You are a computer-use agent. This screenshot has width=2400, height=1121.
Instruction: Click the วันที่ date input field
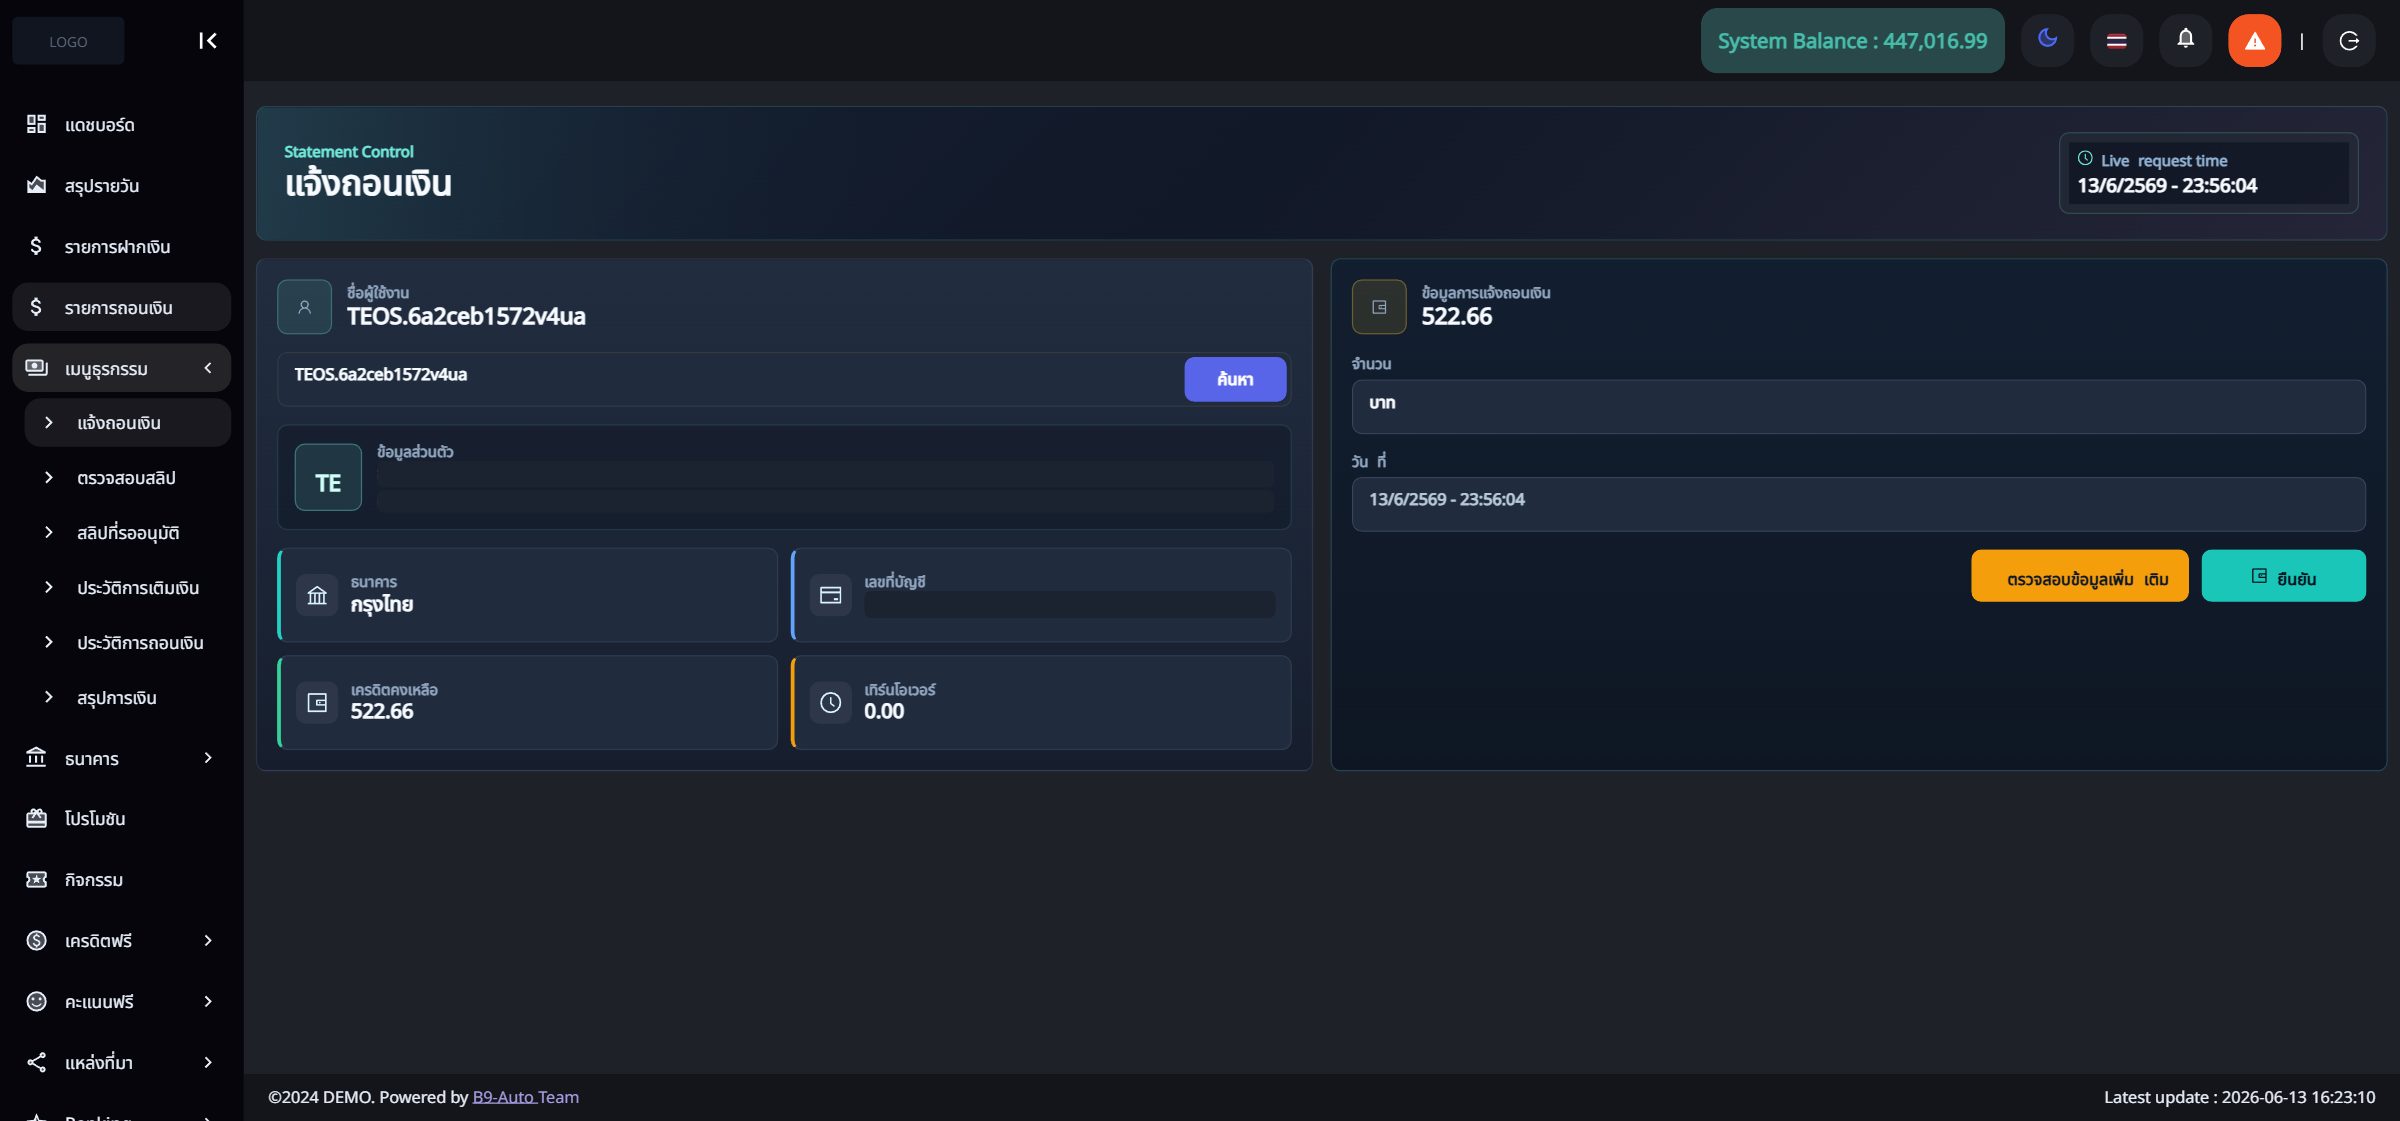tap(1858, 503)
